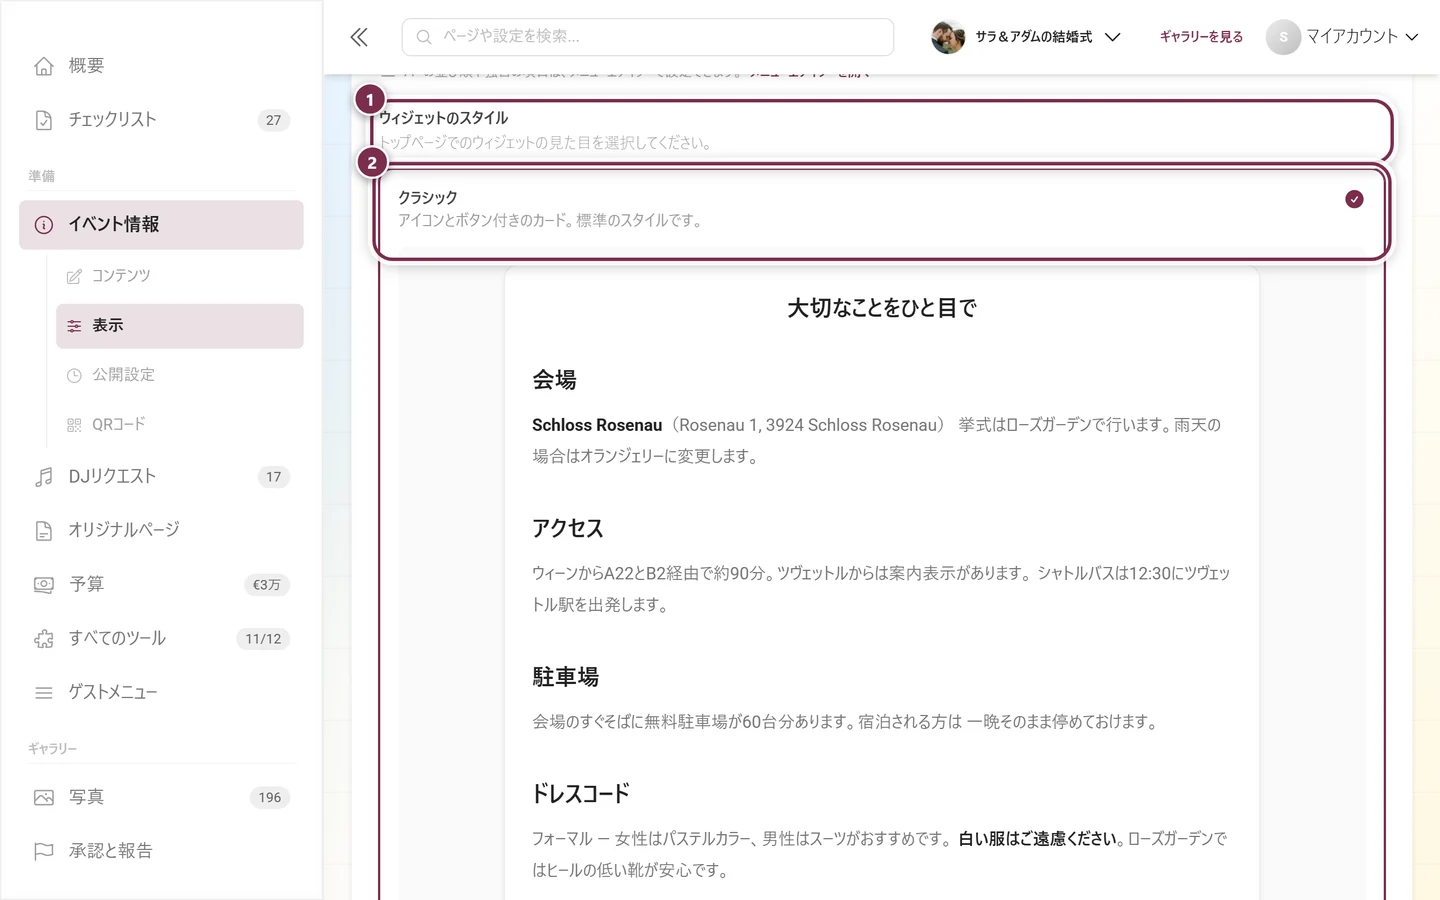
Task: Click the イベント情報 info icon
Action: click(44, 225)
